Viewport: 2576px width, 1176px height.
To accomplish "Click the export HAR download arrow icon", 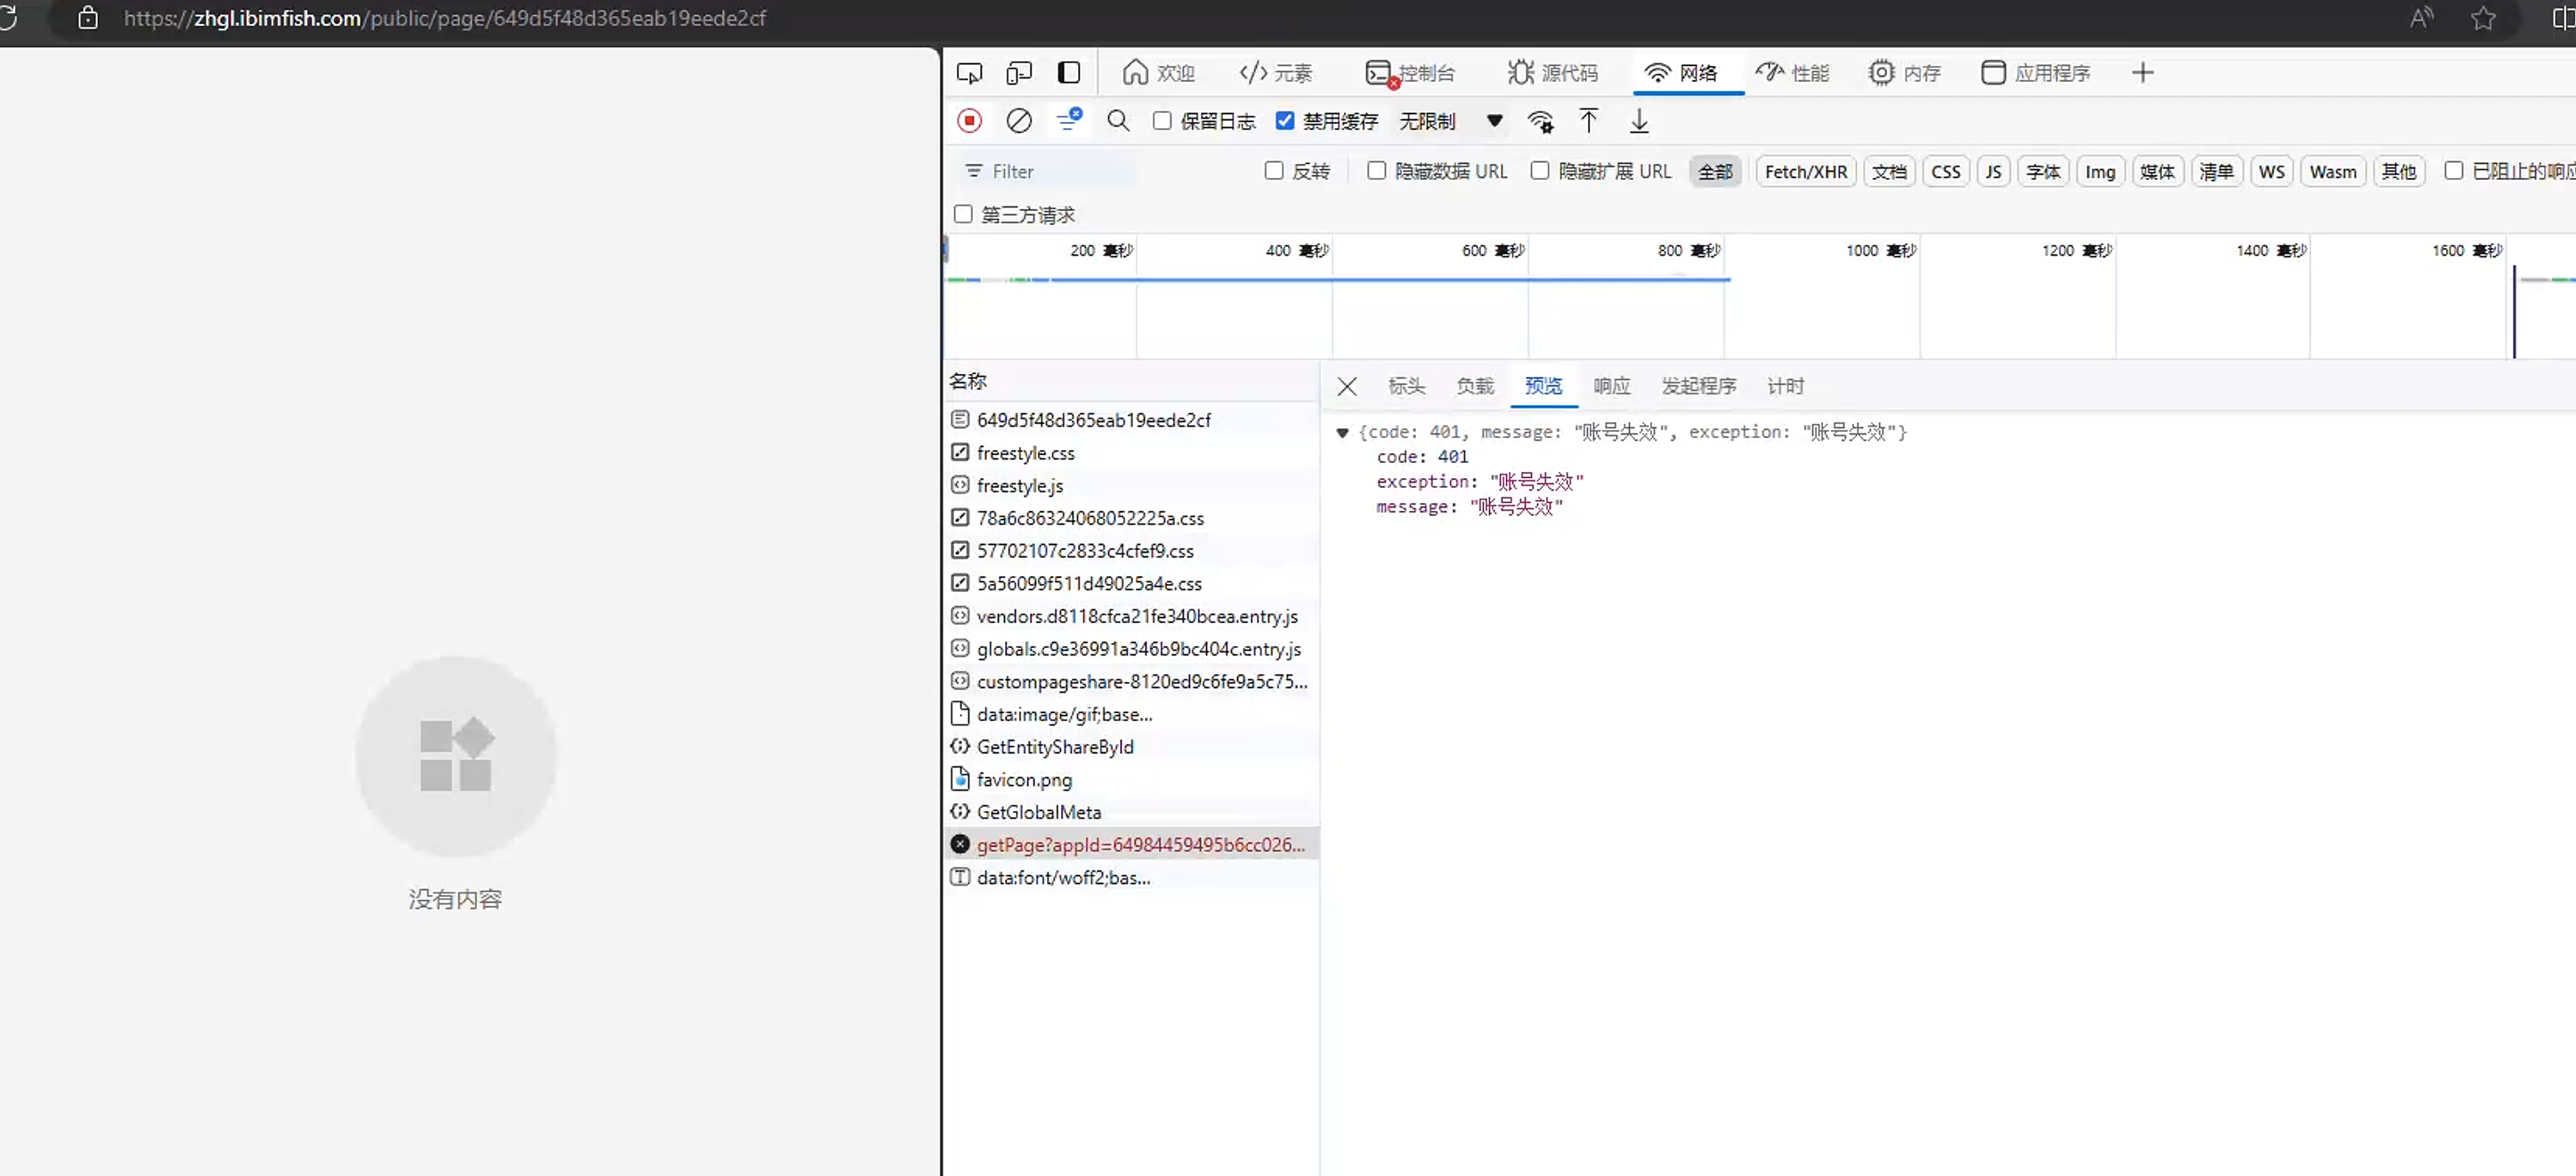I will [x=1639, y=121].
